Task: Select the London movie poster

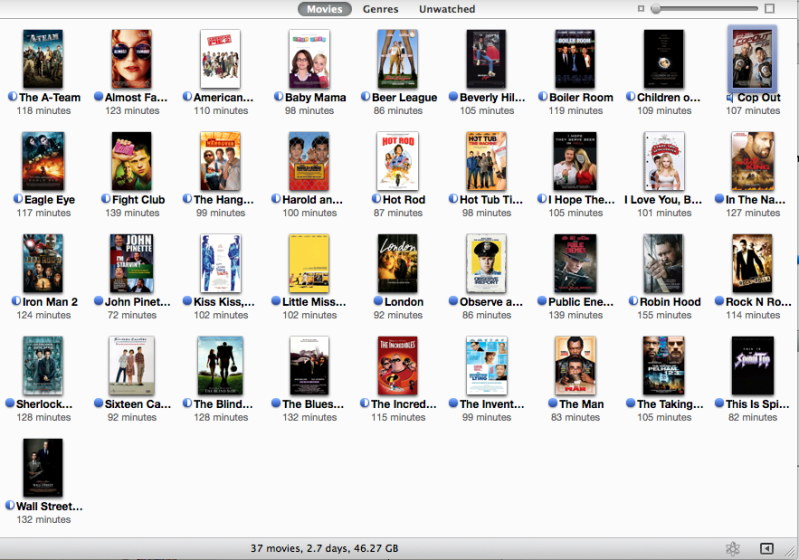Action: (x=398, y=263)
